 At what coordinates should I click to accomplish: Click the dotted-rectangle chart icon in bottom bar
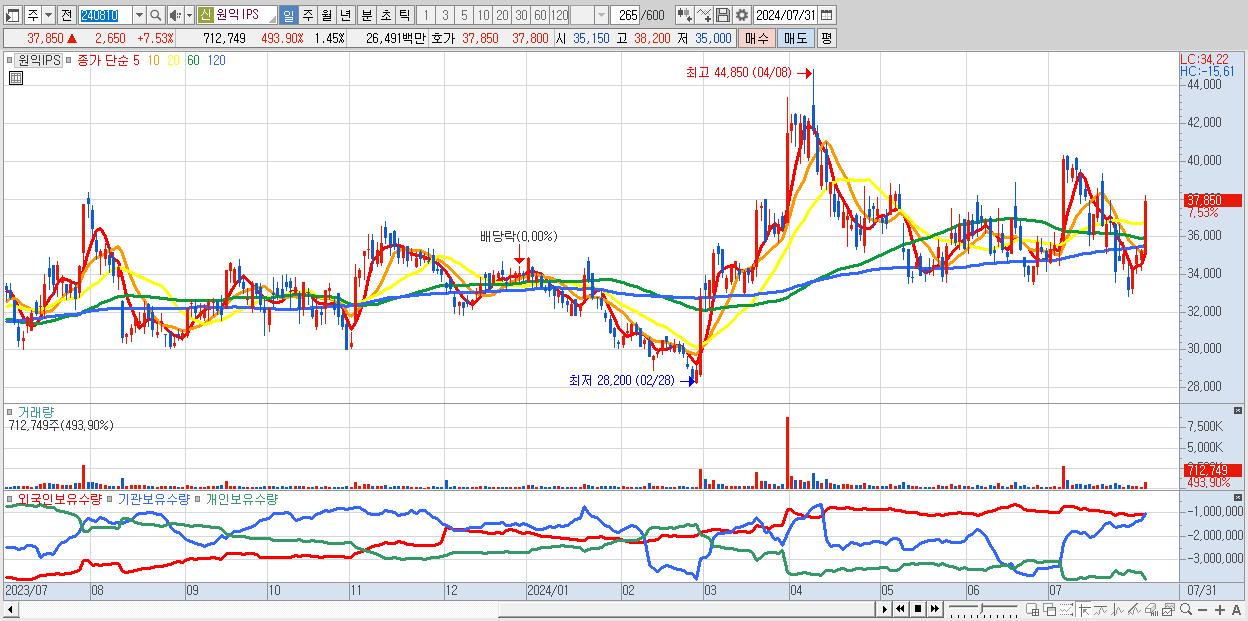pos(1066,609)
